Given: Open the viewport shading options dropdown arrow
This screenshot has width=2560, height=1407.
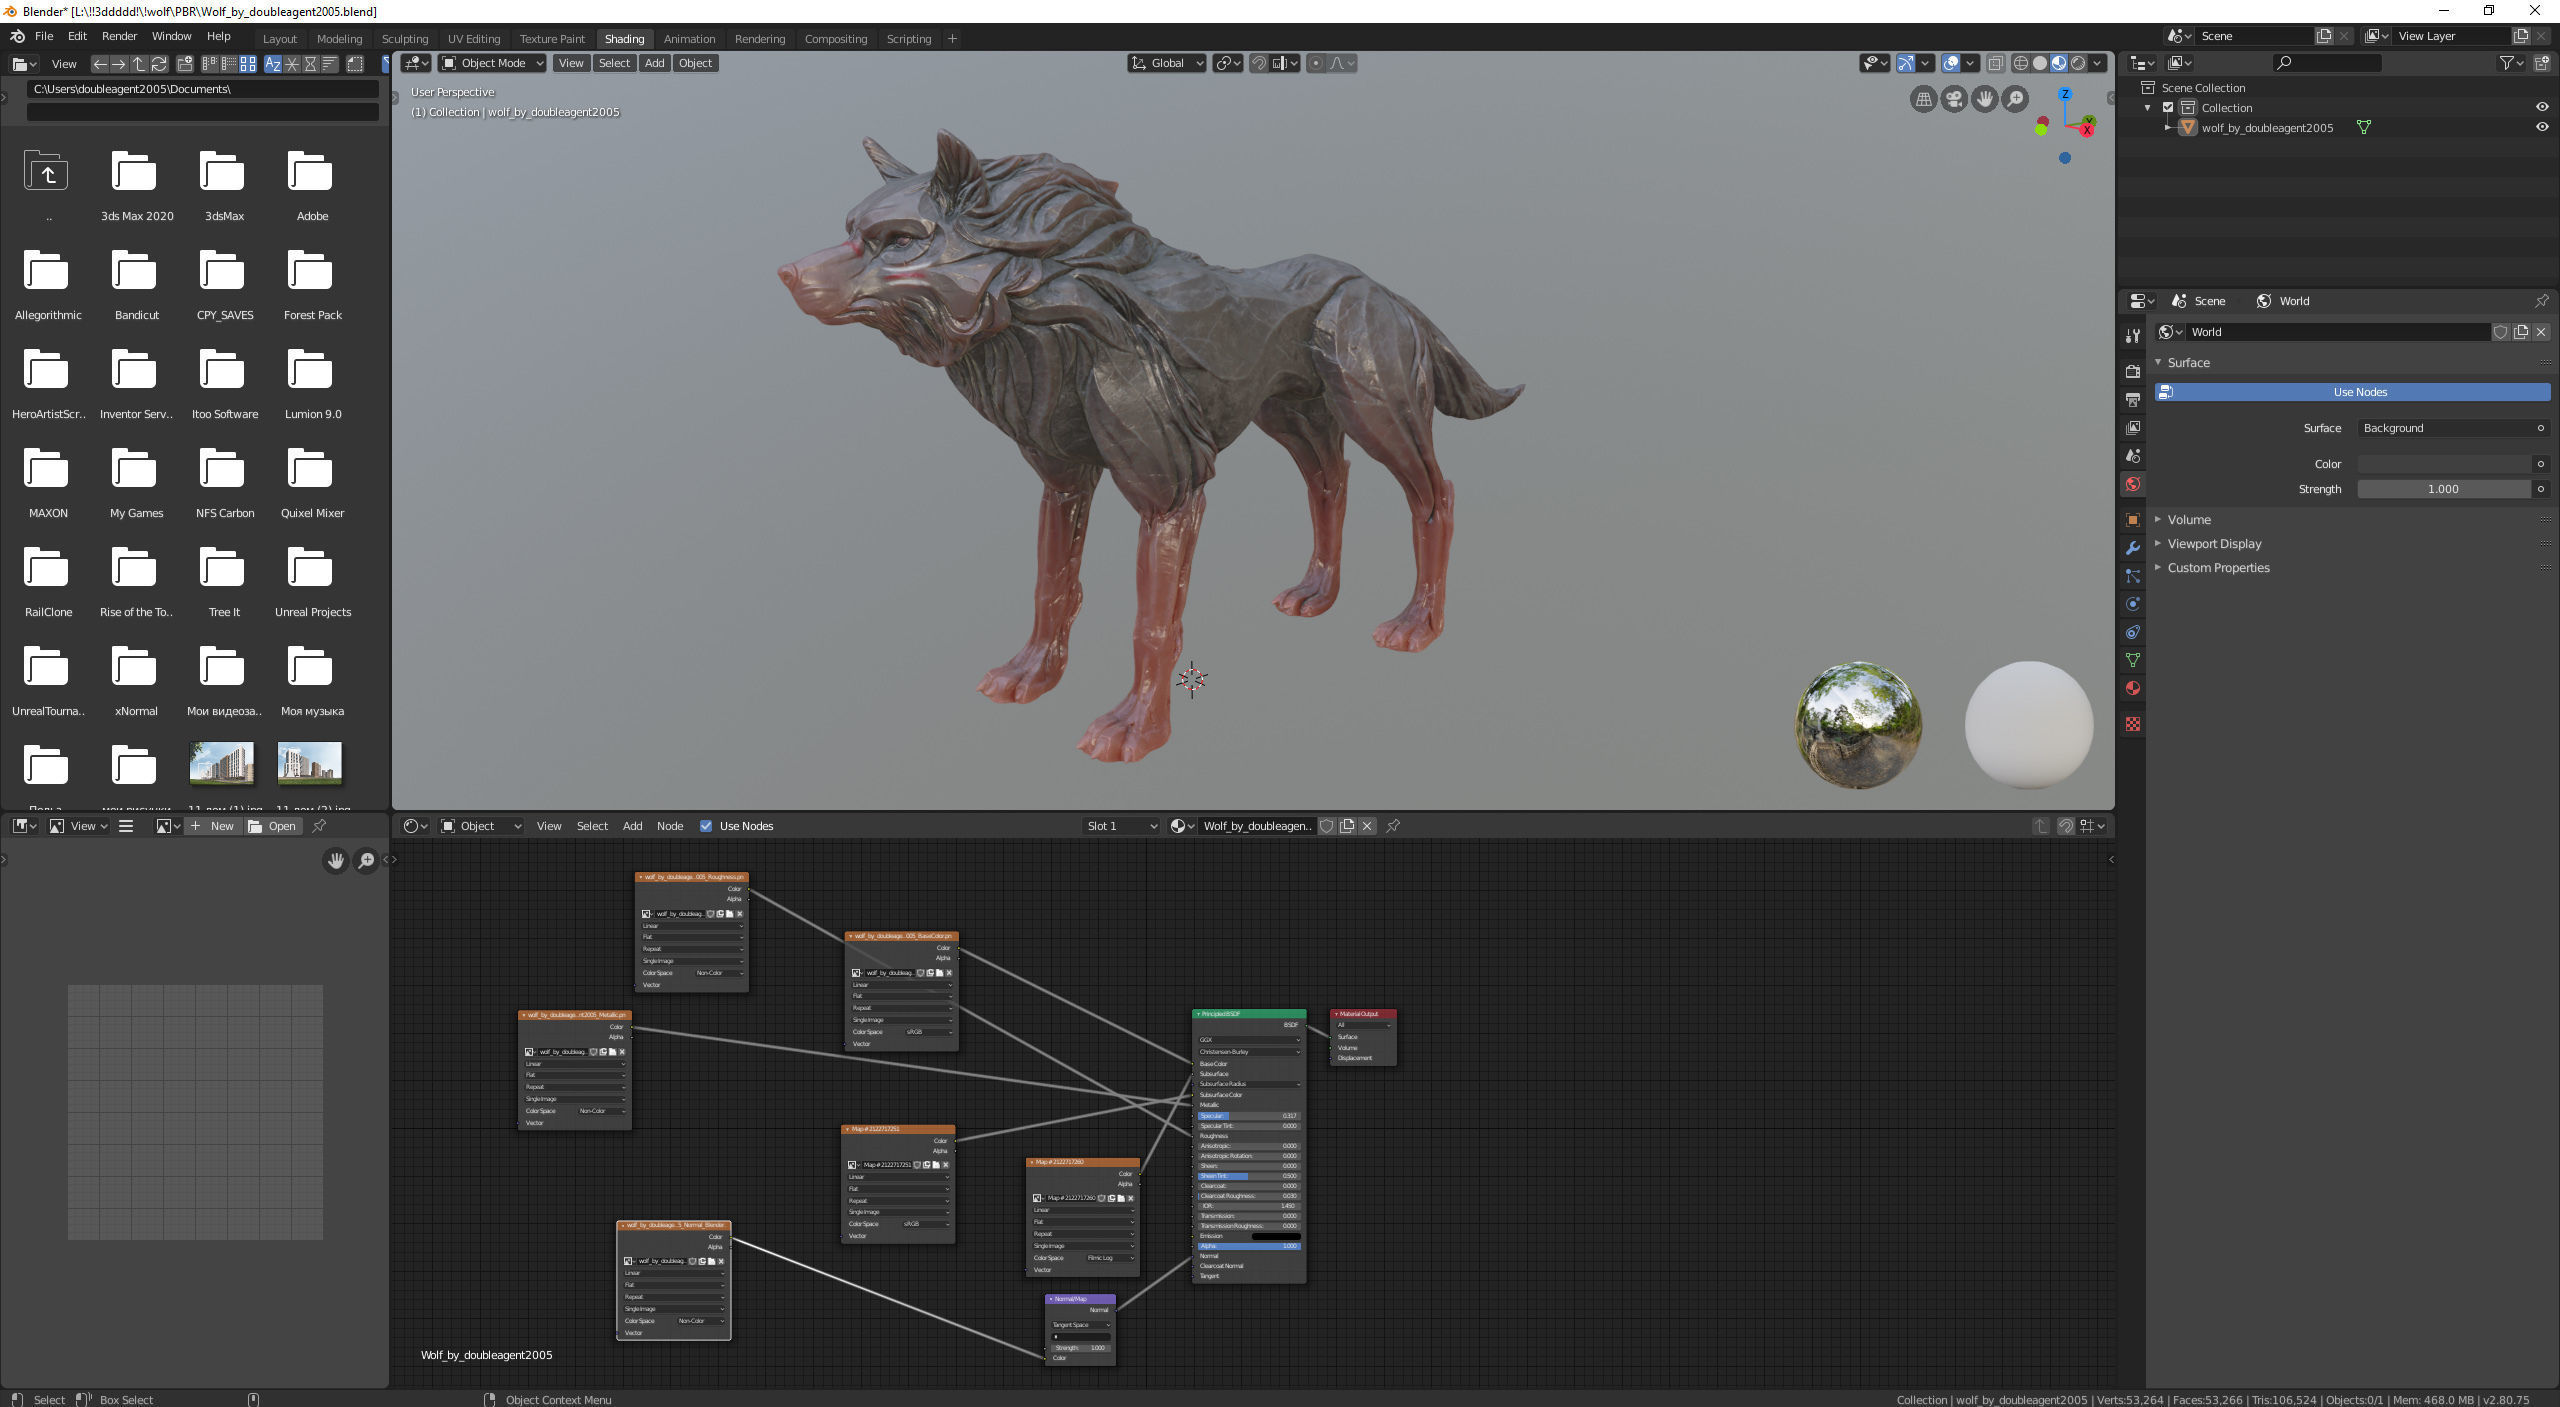Looking at the screenshot, I should coord(2098,63).
